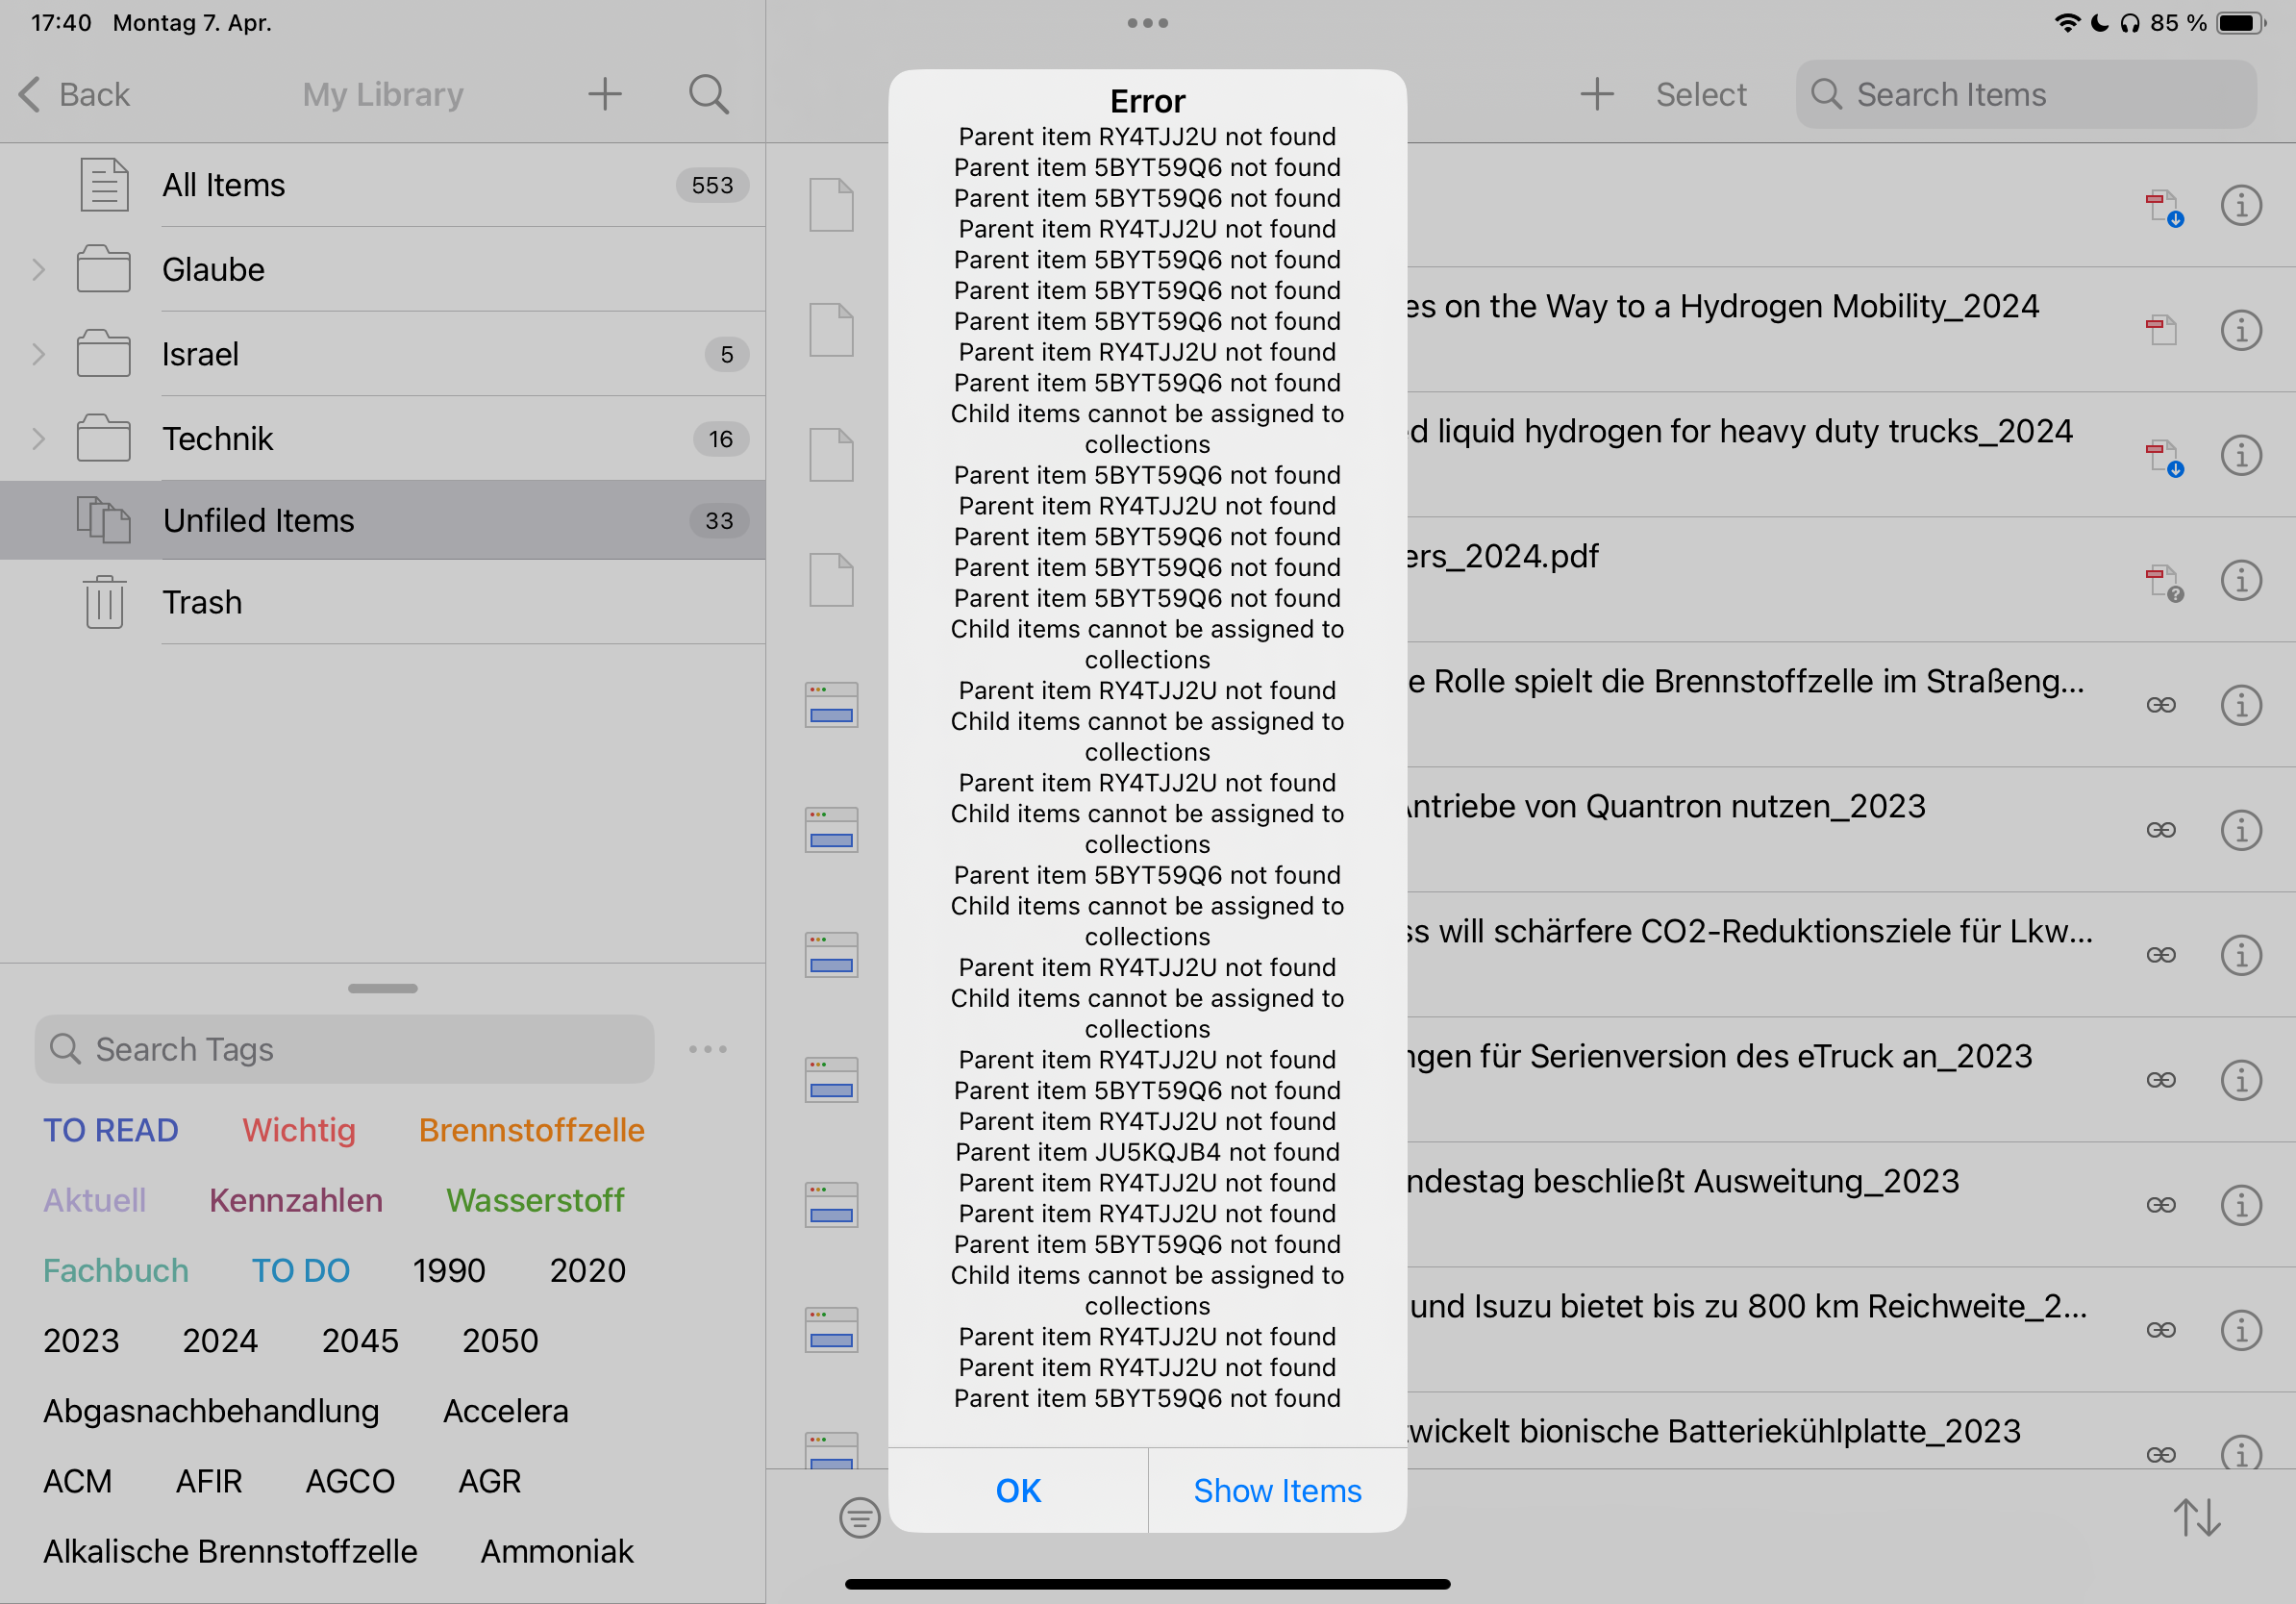Image resolution: width=2296 pixels, height=1604 pixels.
Task: Toggle the Wasserstoff tag filter
Action: point(534,1200)
